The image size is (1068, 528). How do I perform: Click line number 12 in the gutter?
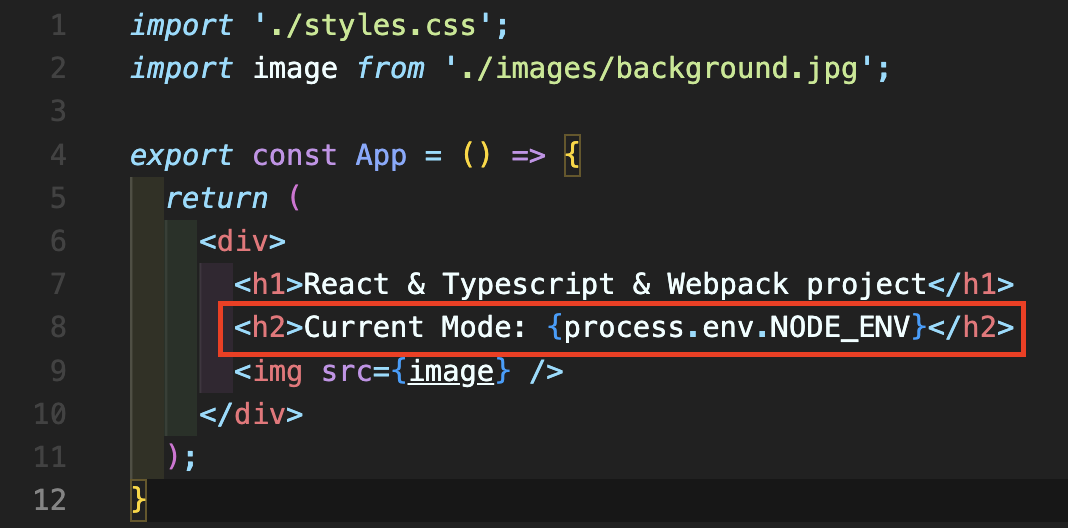(50, 501)
